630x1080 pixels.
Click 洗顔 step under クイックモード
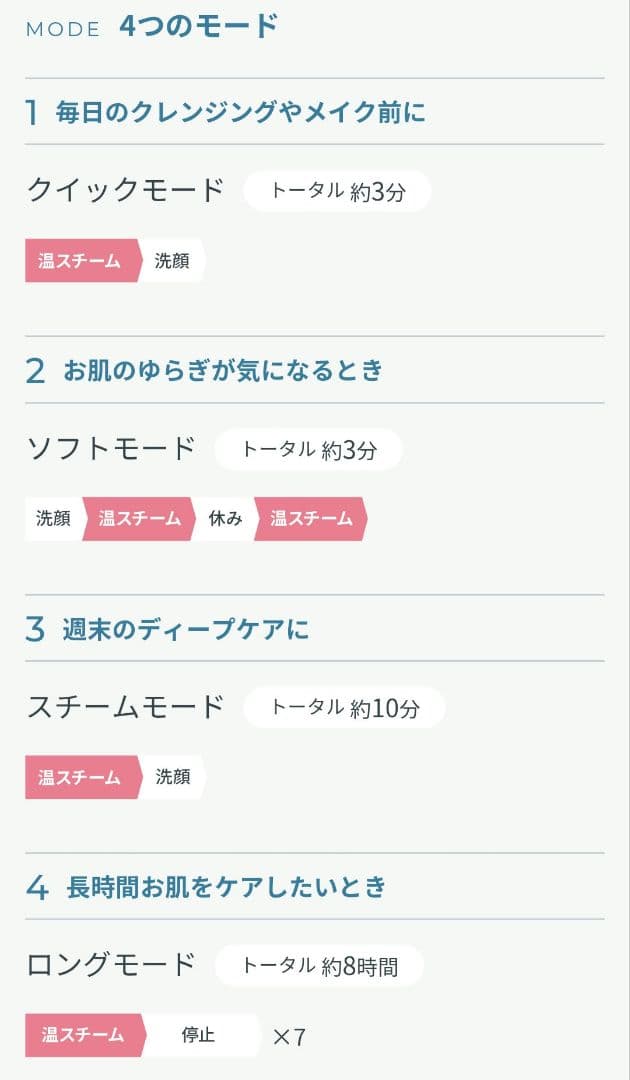pyautogui.click(x=172, y=261)
